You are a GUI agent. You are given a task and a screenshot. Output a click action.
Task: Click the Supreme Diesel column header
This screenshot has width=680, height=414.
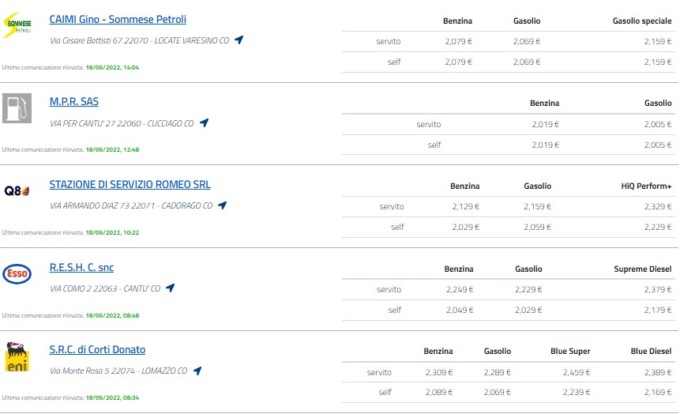click(643, 269)
